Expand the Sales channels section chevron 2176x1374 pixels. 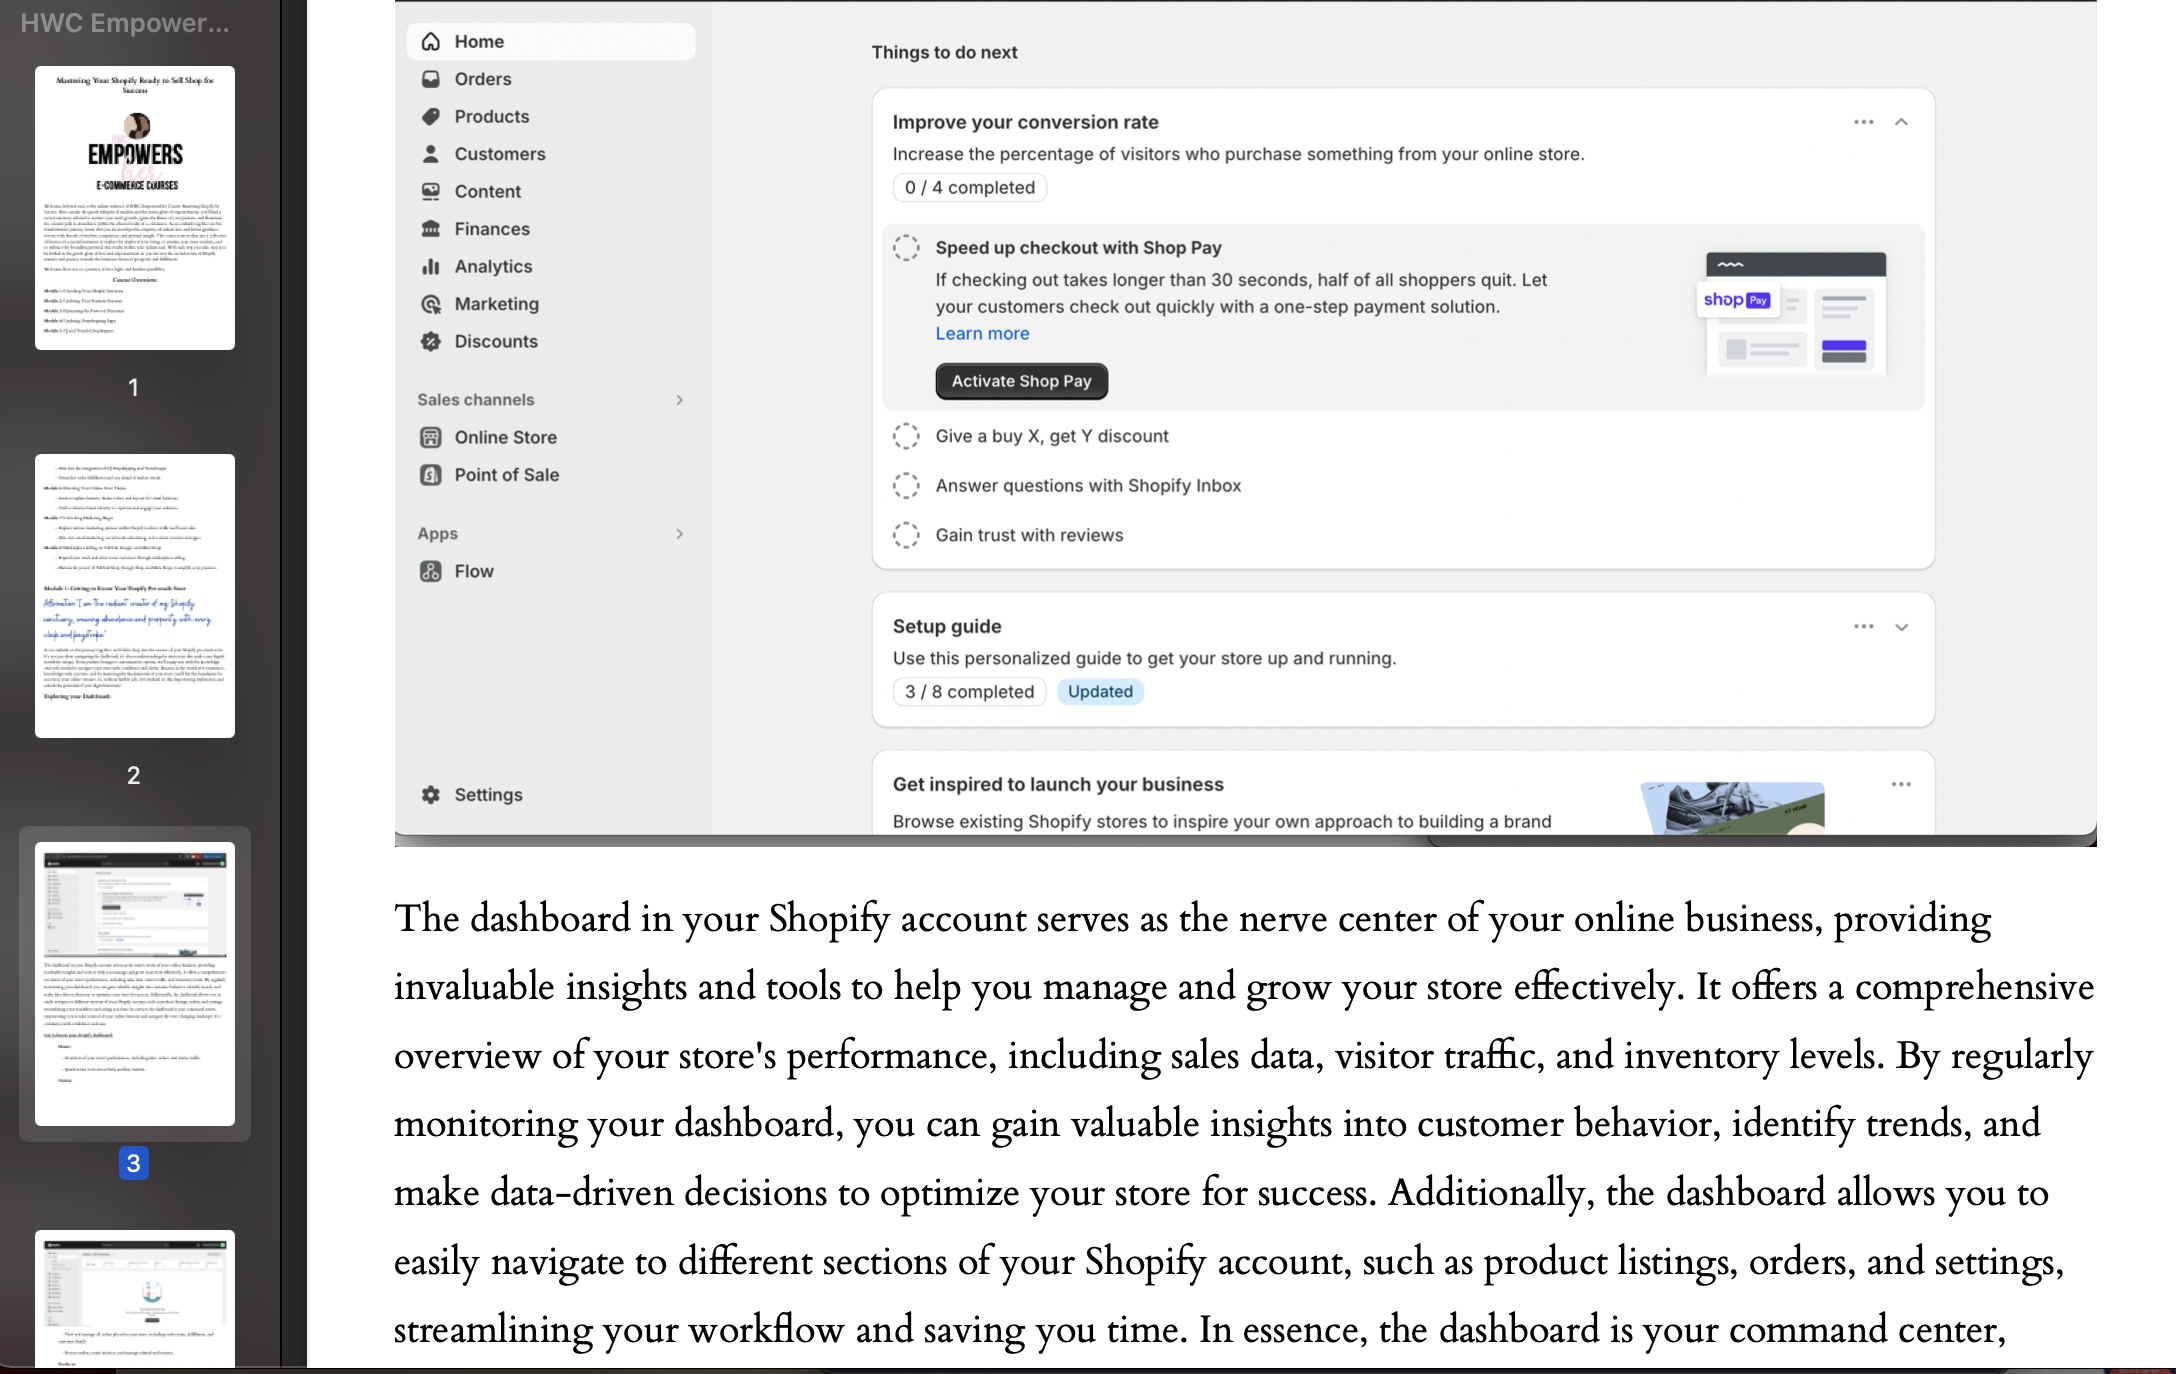click(680, 400)
